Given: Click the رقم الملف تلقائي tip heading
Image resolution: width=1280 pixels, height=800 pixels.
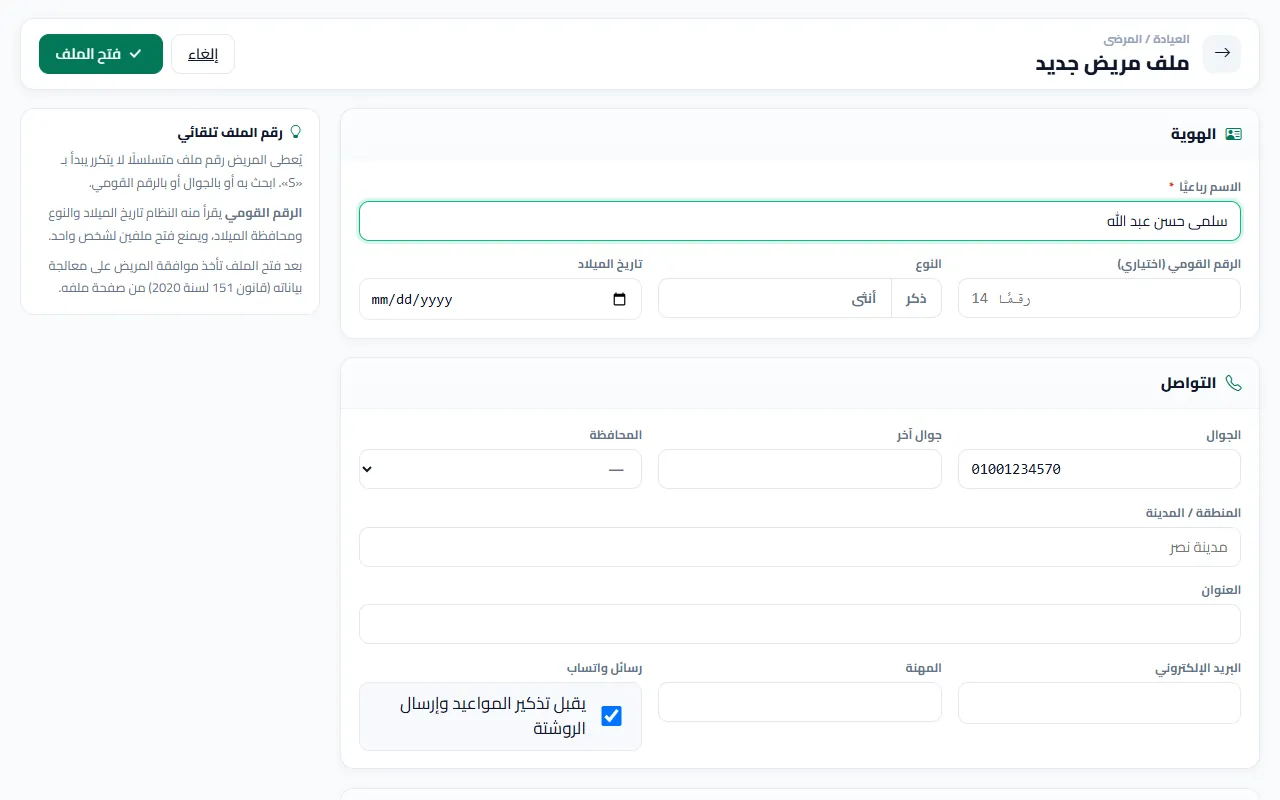Looking at the screenshot, I should tap(230, 132).
